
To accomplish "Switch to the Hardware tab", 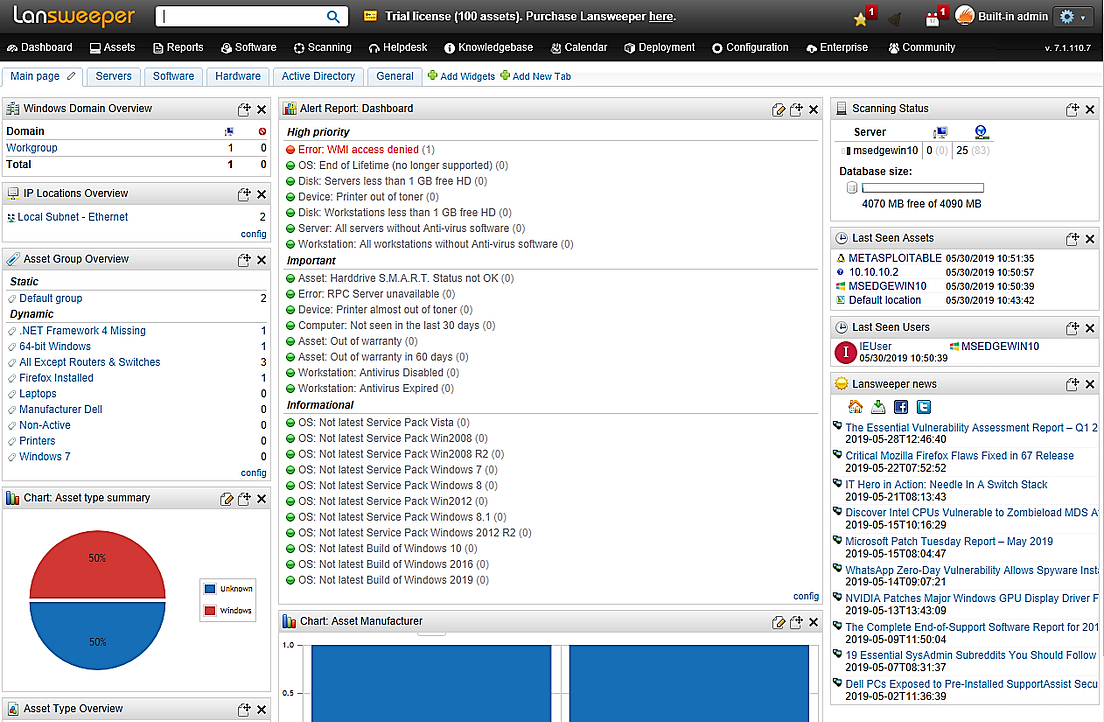I will 238,76.
